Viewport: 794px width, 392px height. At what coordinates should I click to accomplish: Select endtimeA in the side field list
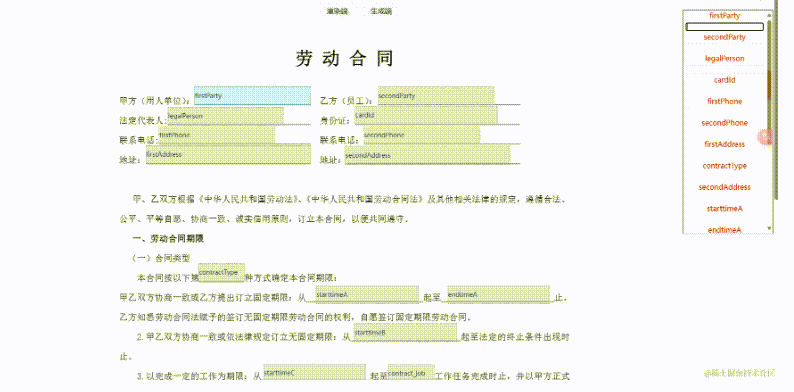(724, 230)
